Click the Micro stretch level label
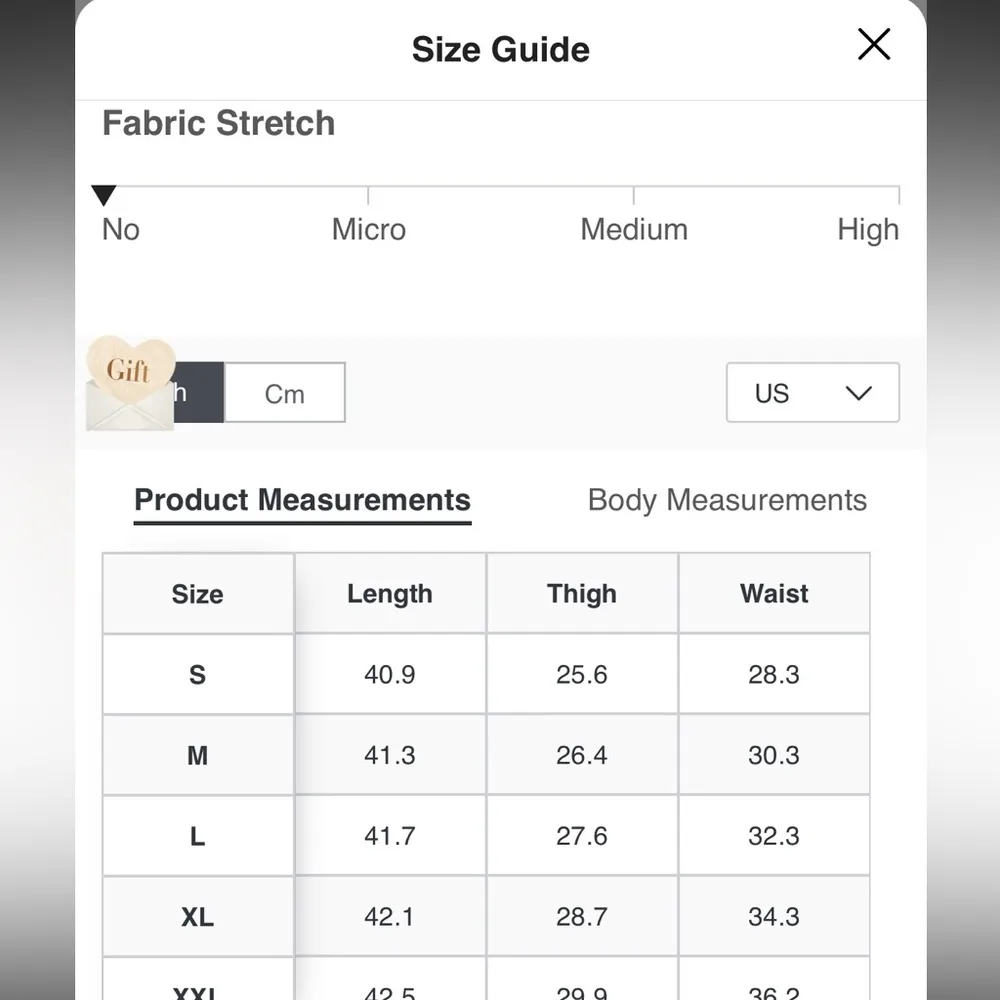This screenshot has height=1000, width=1000. (369, 230)
